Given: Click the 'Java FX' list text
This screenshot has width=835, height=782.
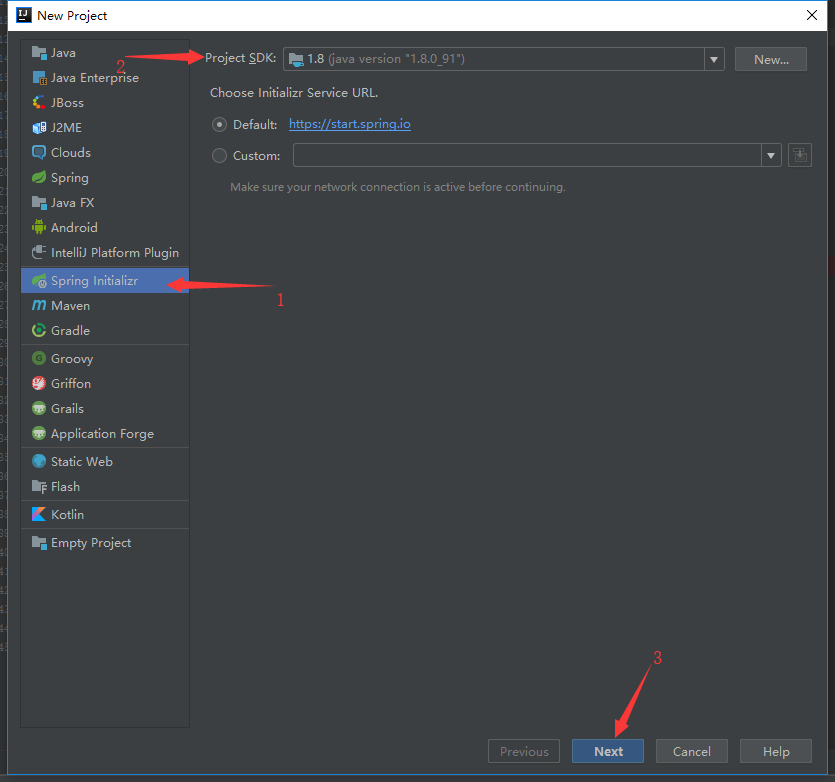Looking at the screenshot, I should pos(72,202).
